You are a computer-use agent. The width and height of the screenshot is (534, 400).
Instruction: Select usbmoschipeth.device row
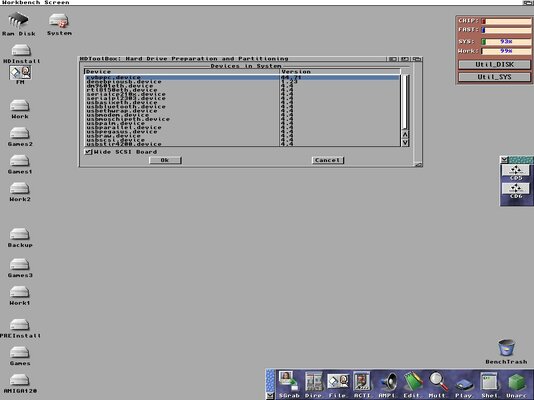242,119
